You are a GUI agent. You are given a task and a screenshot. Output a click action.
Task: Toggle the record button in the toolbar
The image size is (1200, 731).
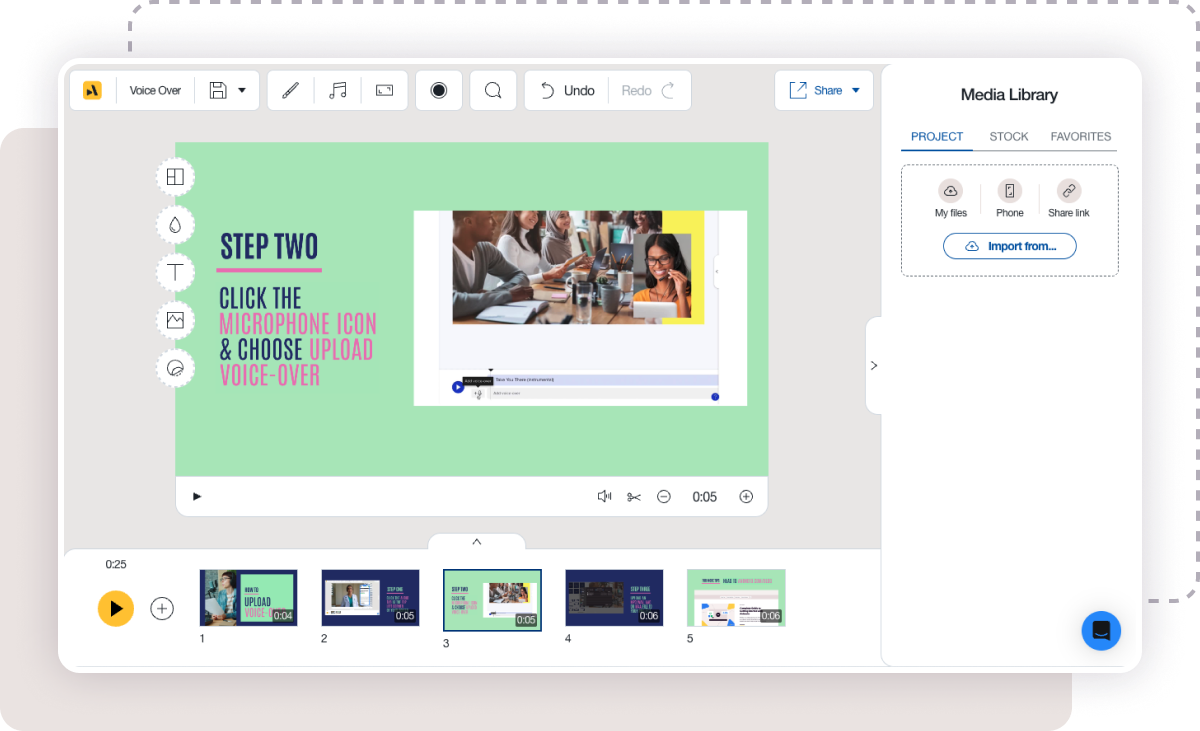tap(439, 90)
